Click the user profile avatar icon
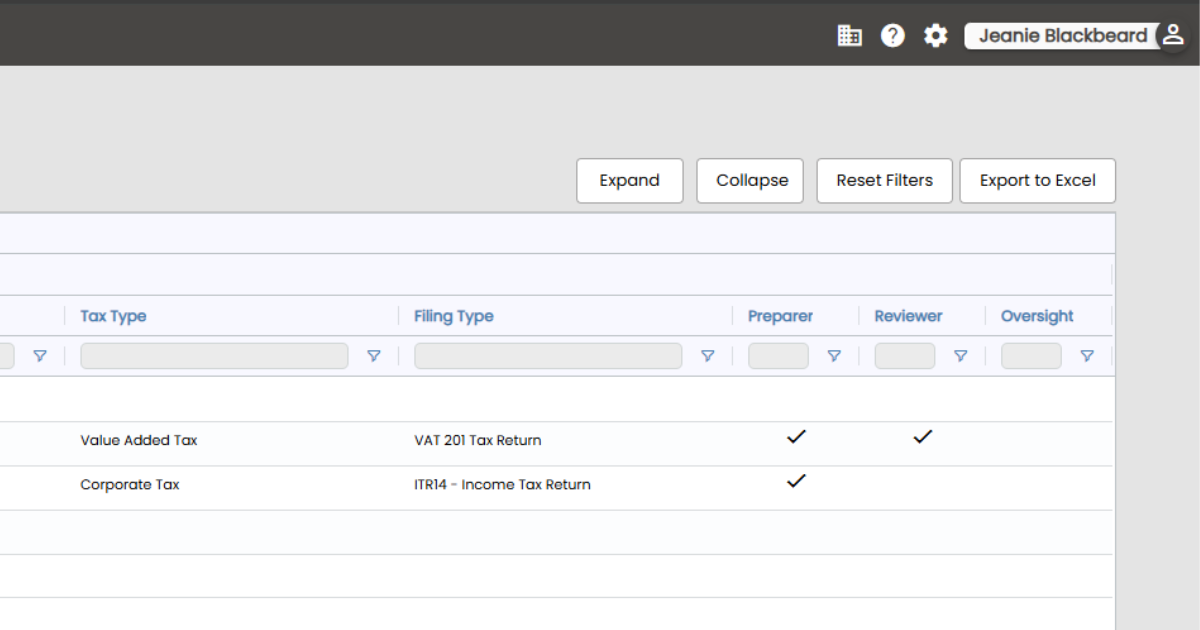The height and width of the screenshot is (630, 1200). pyautogui.click(x=1173, y=35)
